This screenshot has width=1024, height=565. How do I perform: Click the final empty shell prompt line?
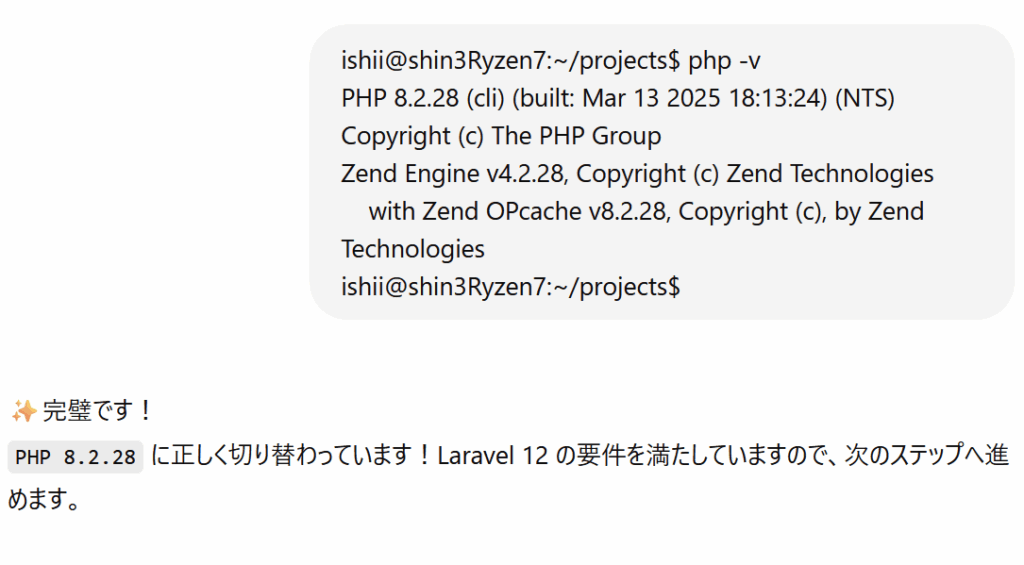pos(511,287)
